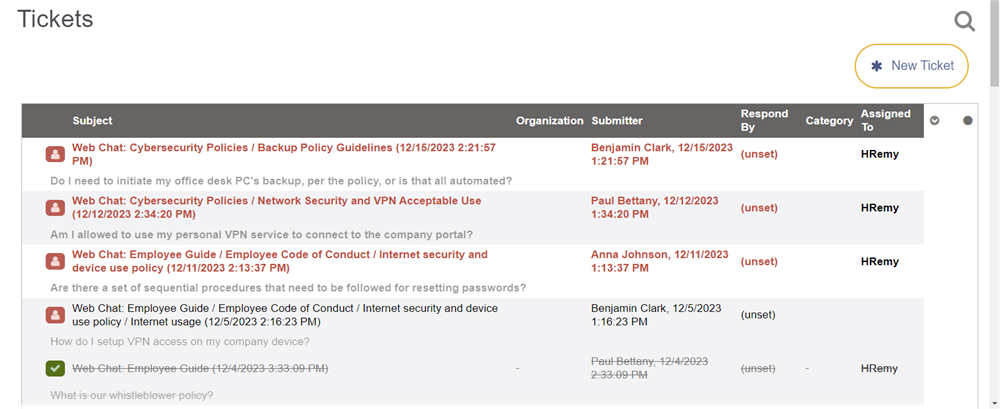
Task: Sort tickets by the Submitter column
Action: 617,121
